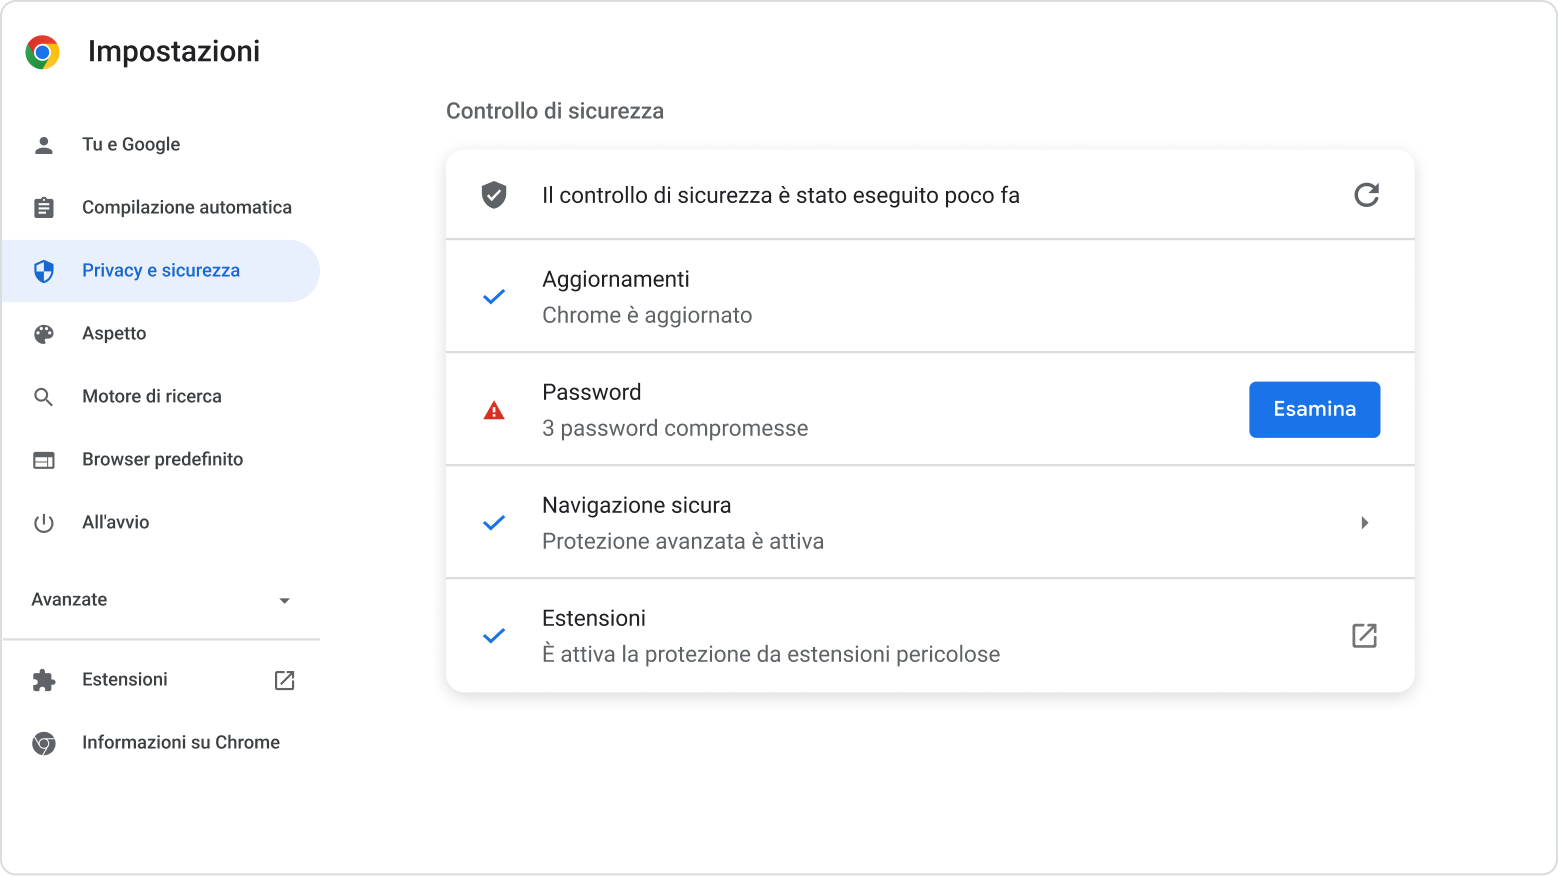Click the browser window icon for Browser predefinito

pyautogui.click(x=44, y=460)
